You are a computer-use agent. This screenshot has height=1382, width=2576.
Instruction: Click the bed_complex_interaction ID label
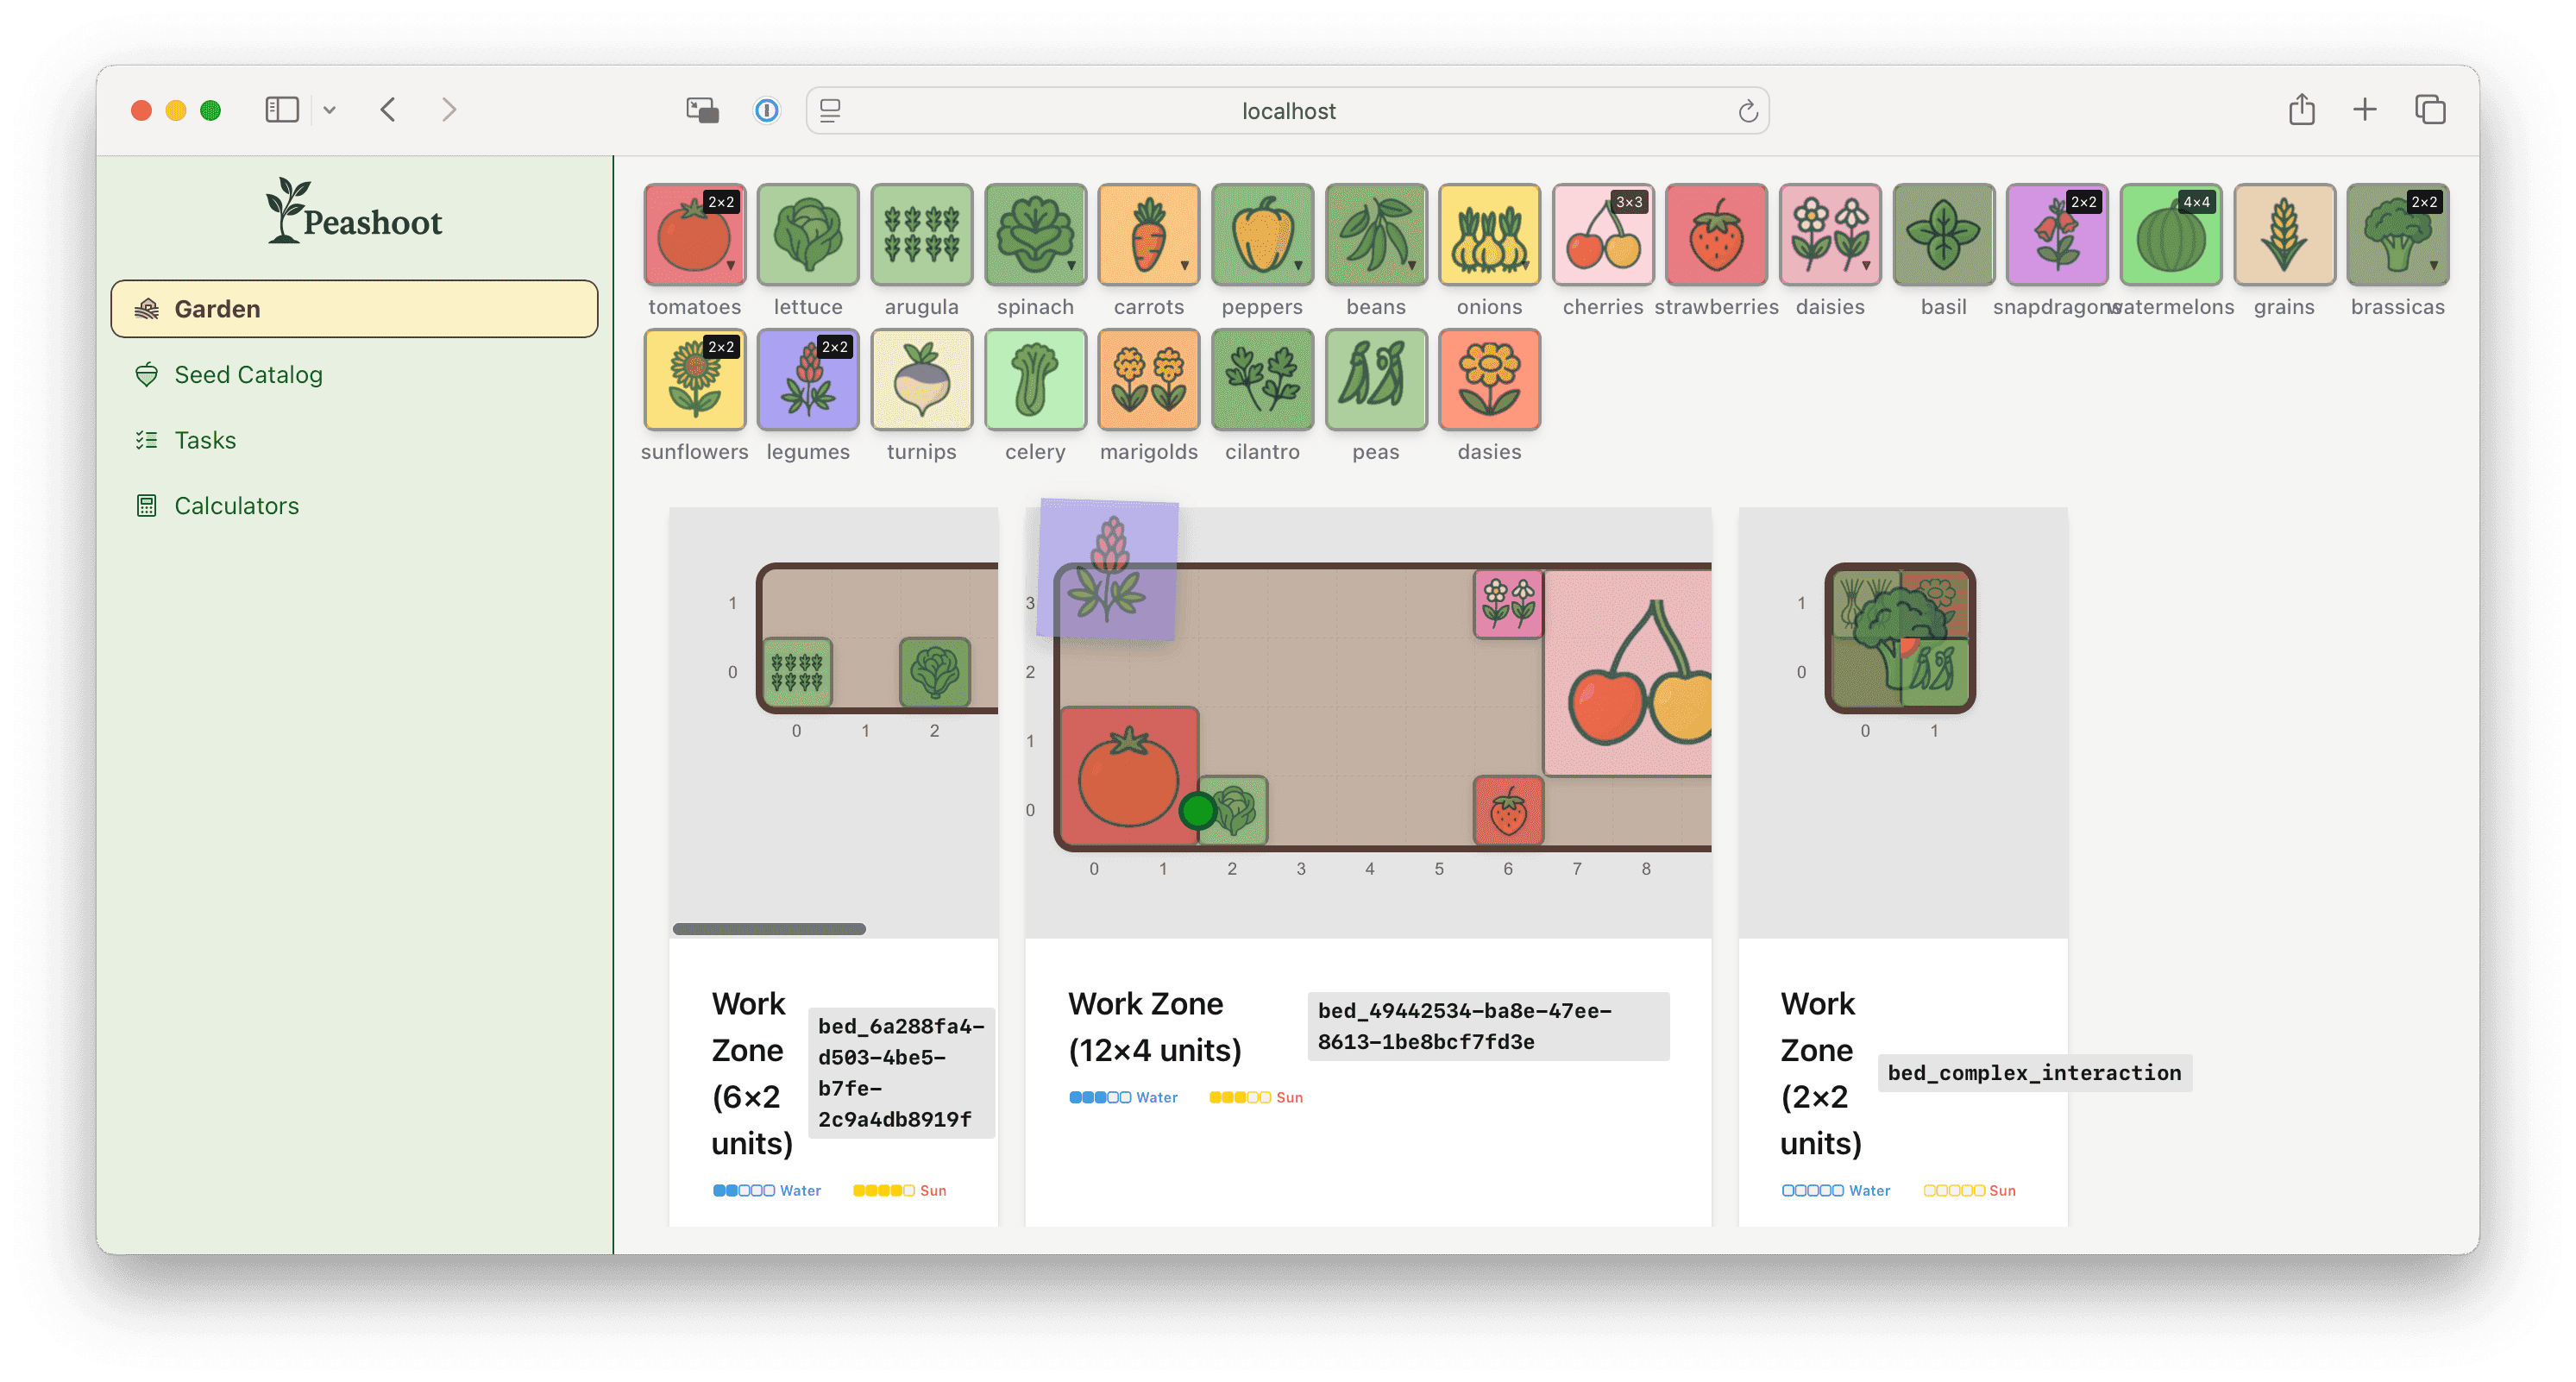coord(2034,1072)
